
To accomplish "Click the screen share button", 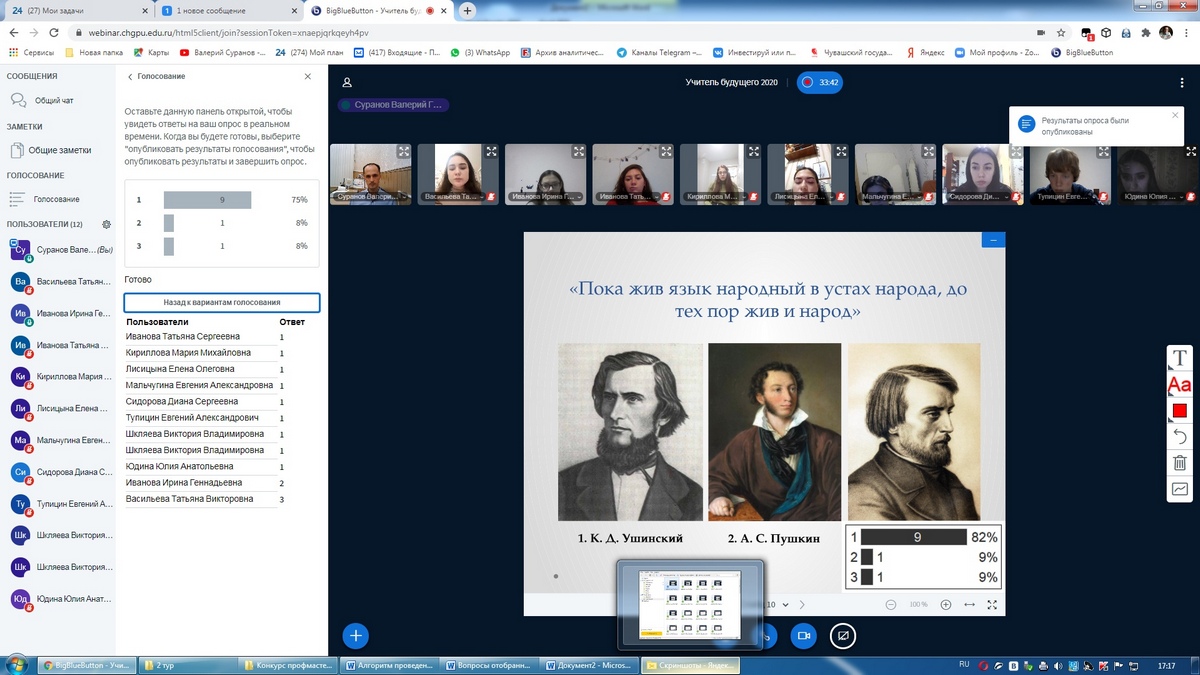I will (843, 635).
